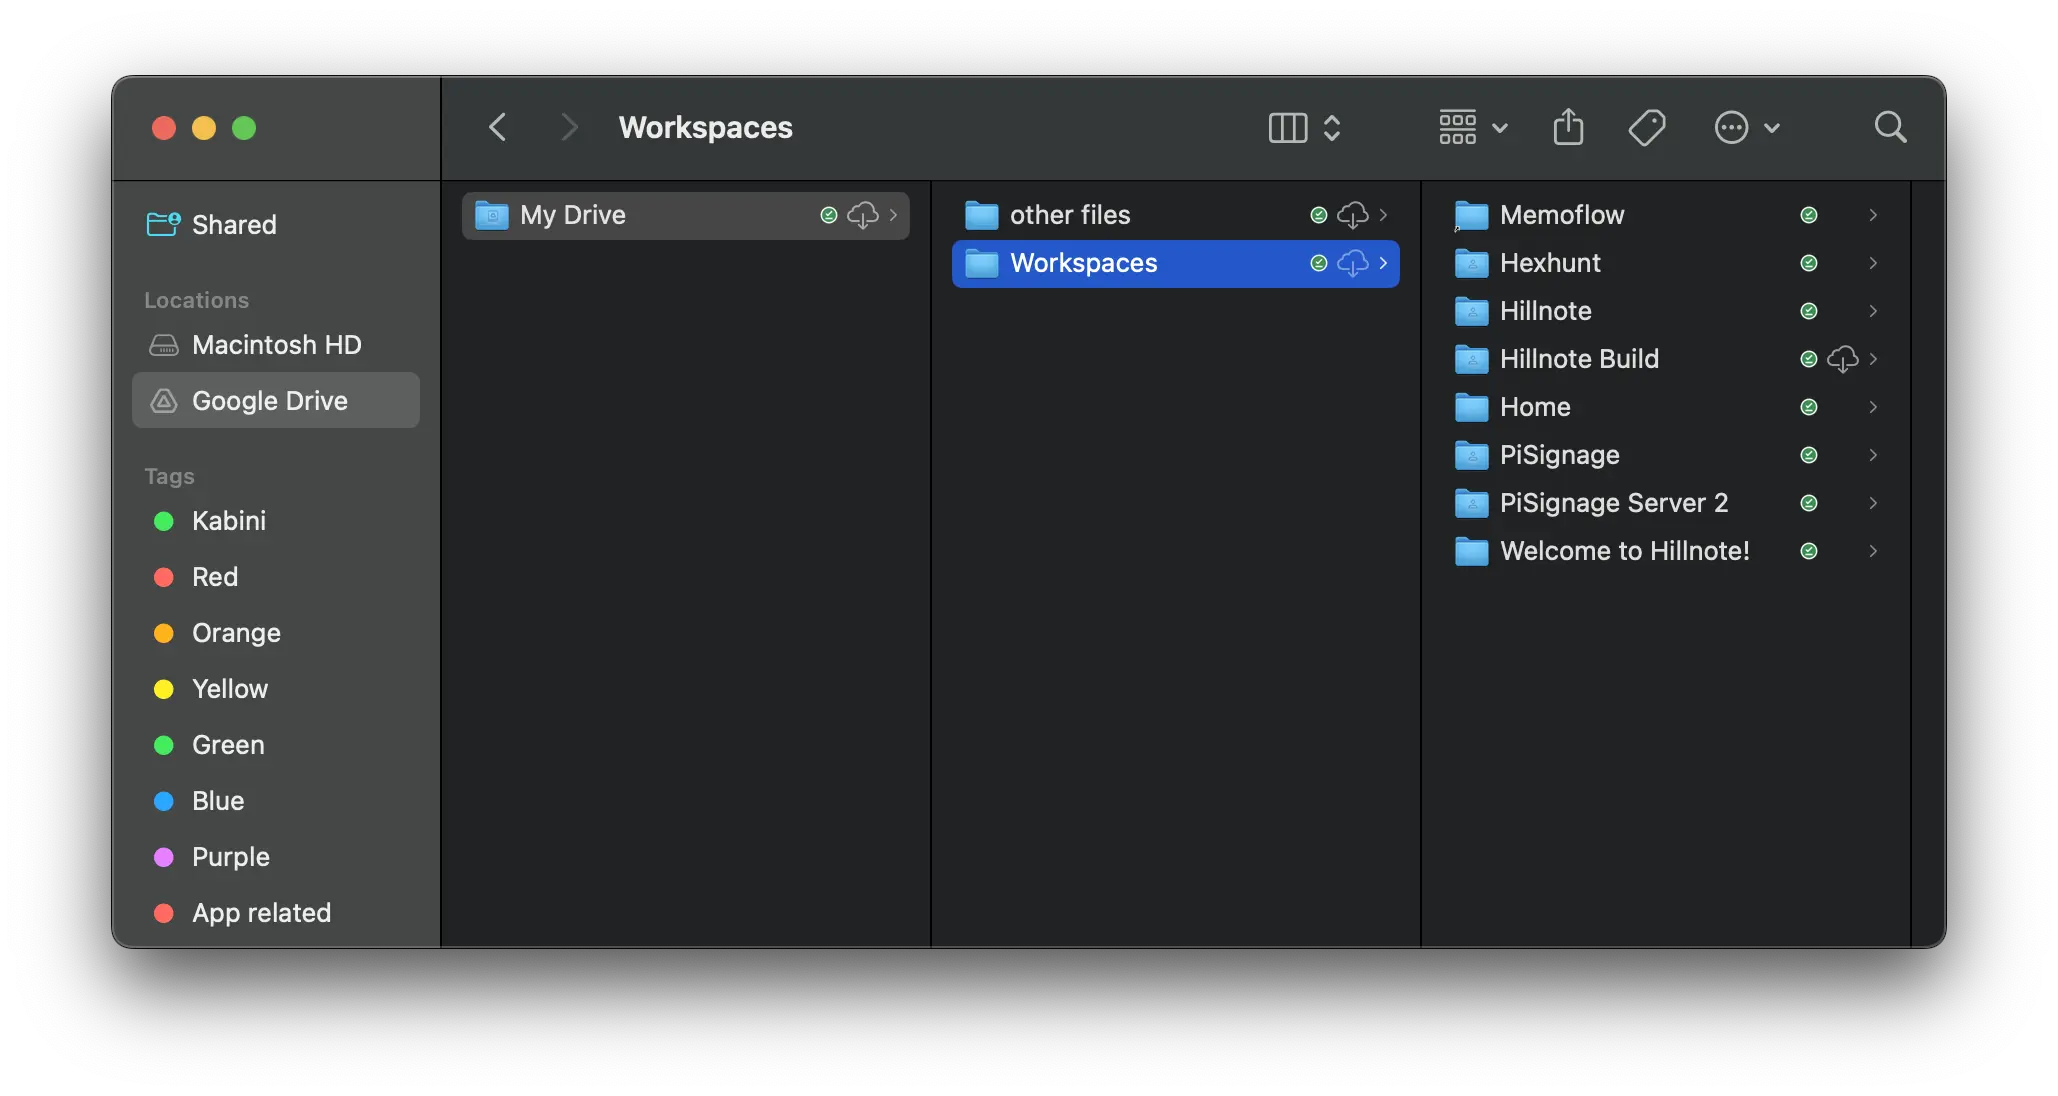Click the Edit Tags toolbar icon

[x=1646, y=128]
